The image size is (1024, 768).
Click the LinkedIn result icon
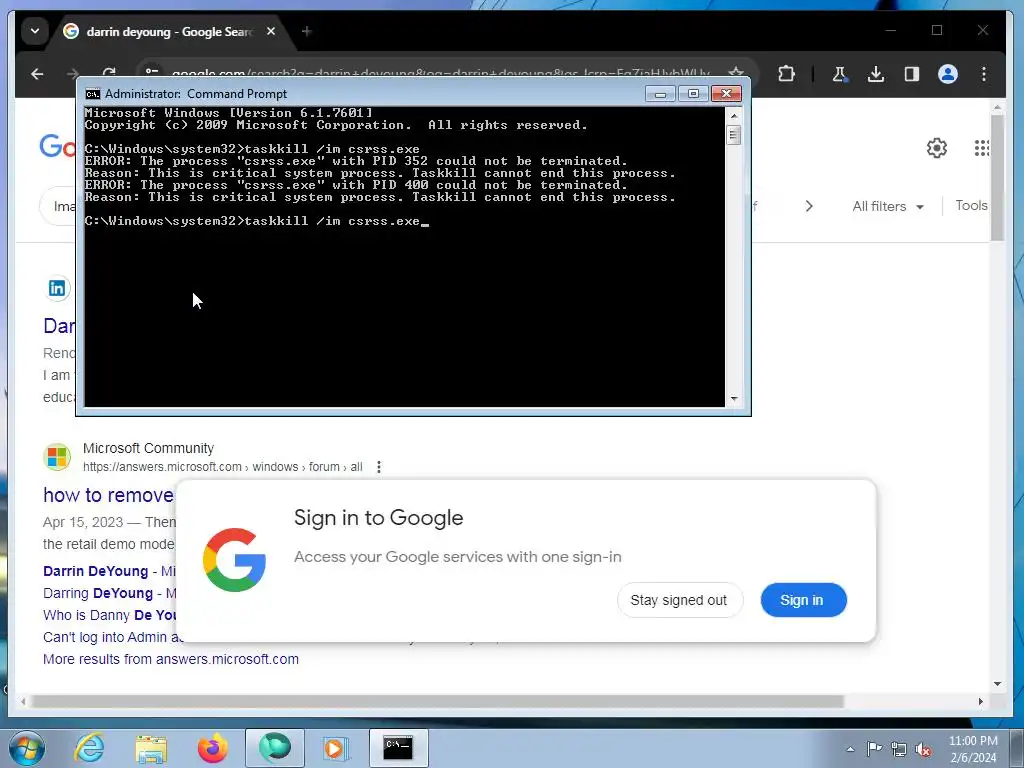57,288
